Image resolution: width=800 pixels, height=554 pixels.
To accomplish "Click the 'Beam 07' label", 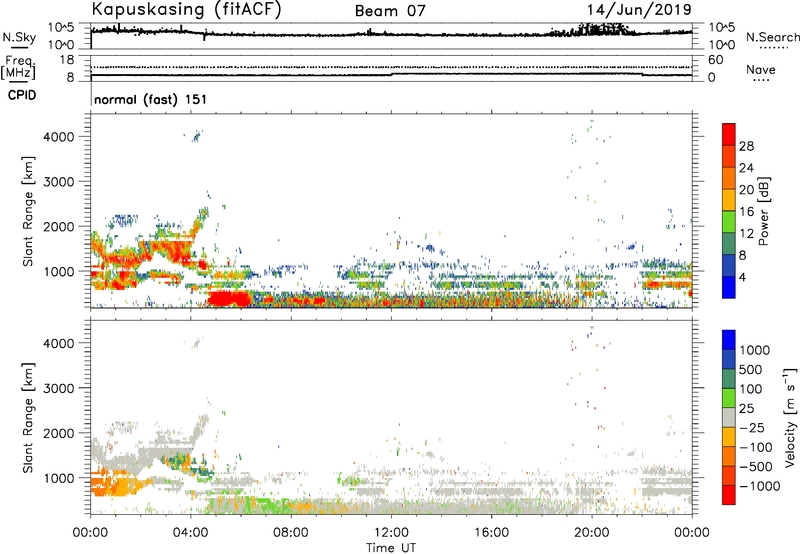I will point(390,11).
